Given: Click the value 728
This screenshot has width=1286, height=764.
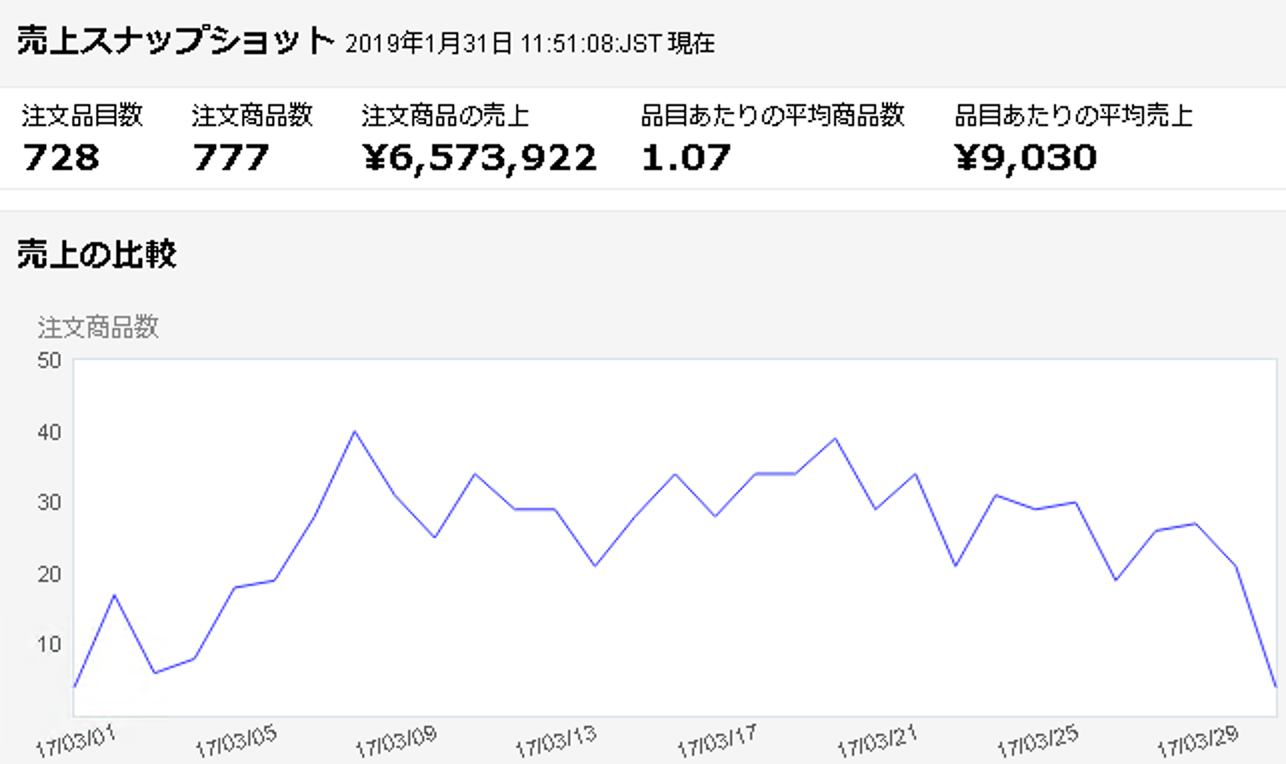Looking at the screenshot, I should [61, 157].
